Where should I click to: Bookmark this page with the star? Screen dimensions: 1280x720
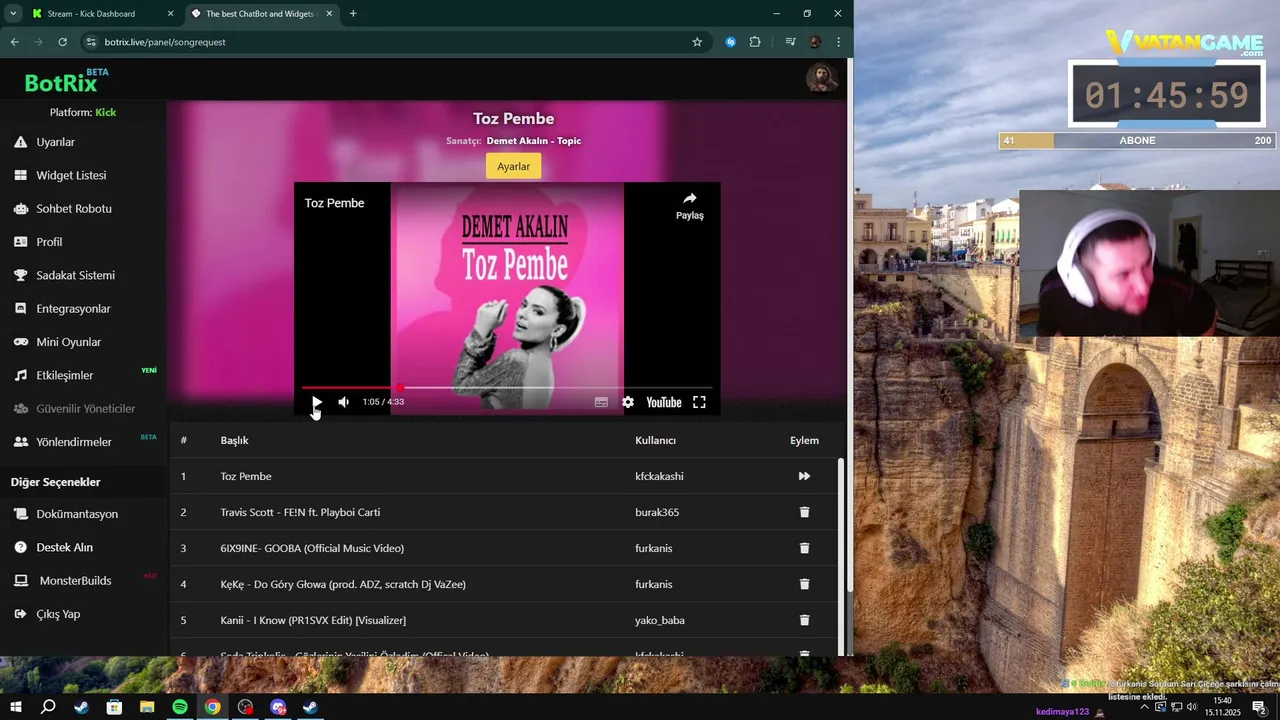[x=697, y=42]
